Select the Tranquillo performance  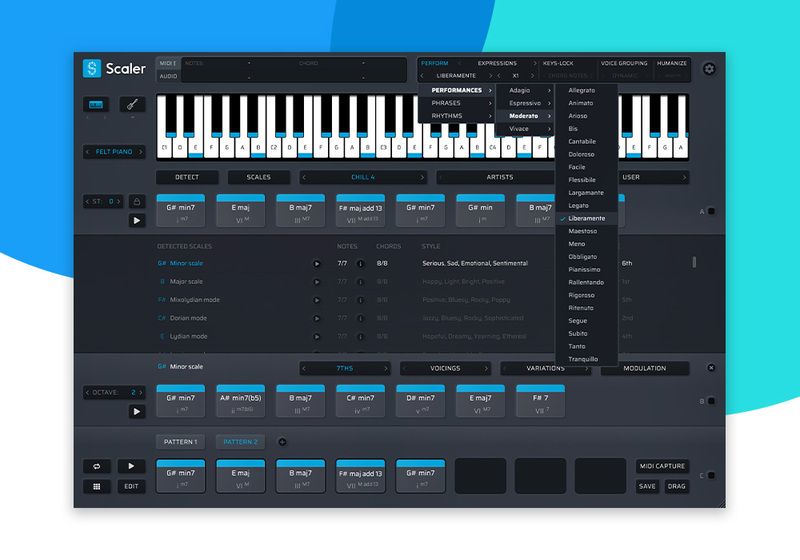point(587,359)
